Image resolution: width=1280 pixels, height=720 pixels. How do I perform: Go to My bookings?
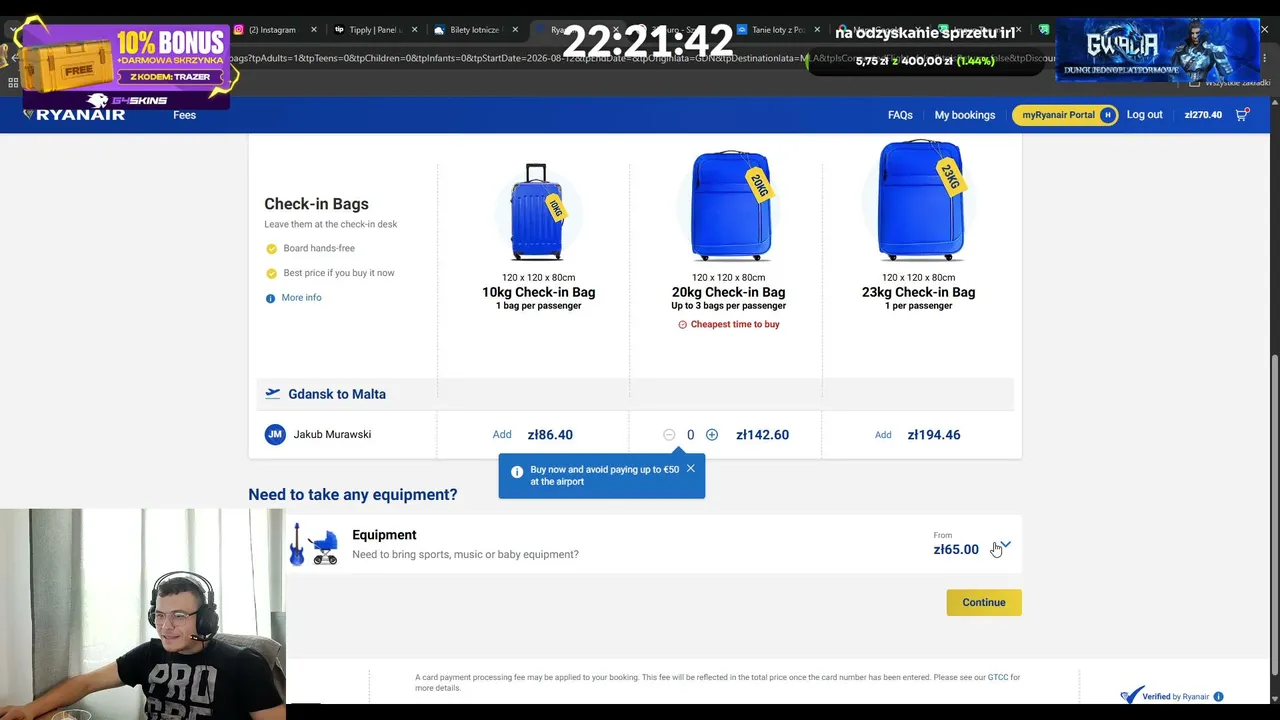[965, 115]
